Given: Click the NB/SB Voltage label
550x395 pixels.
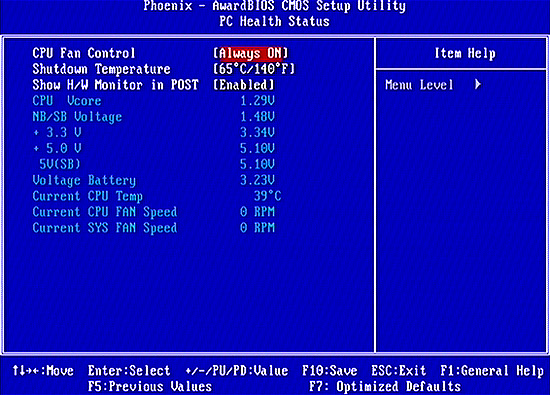Looking at the screenshot, I should point(77,117).
